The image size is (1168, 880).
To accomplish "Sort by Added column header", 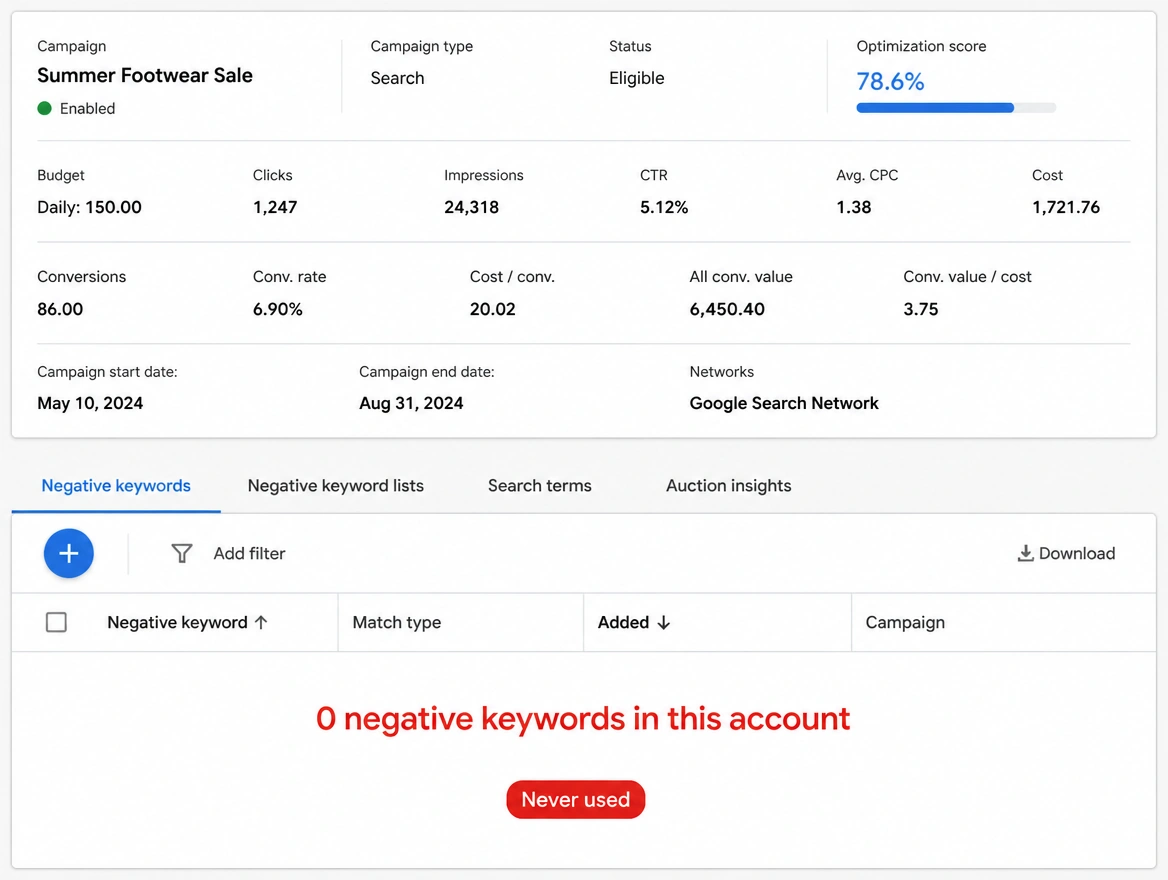I will tap(623, 622).
